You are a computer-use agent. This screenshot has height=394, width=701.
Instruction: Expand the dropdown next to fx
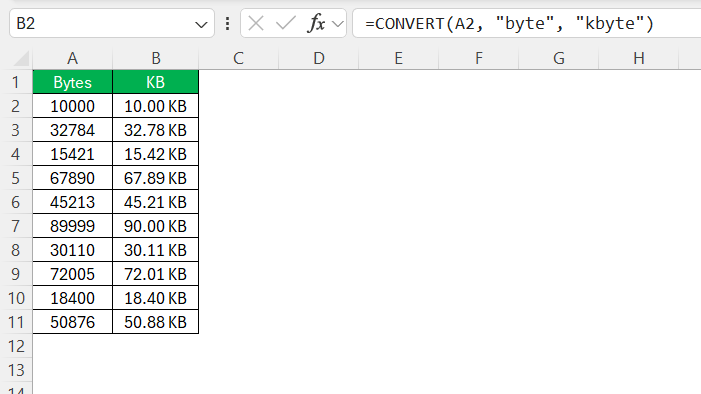338,24
